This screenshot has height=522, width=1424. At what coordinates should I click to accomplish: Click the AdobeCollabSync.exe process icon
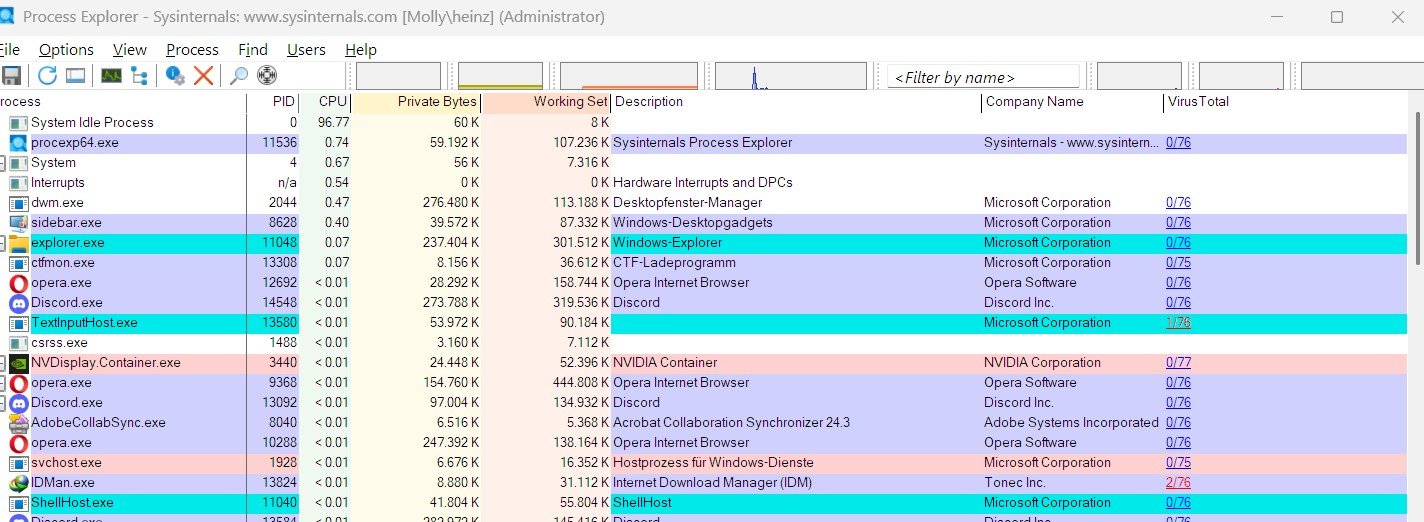18,423
